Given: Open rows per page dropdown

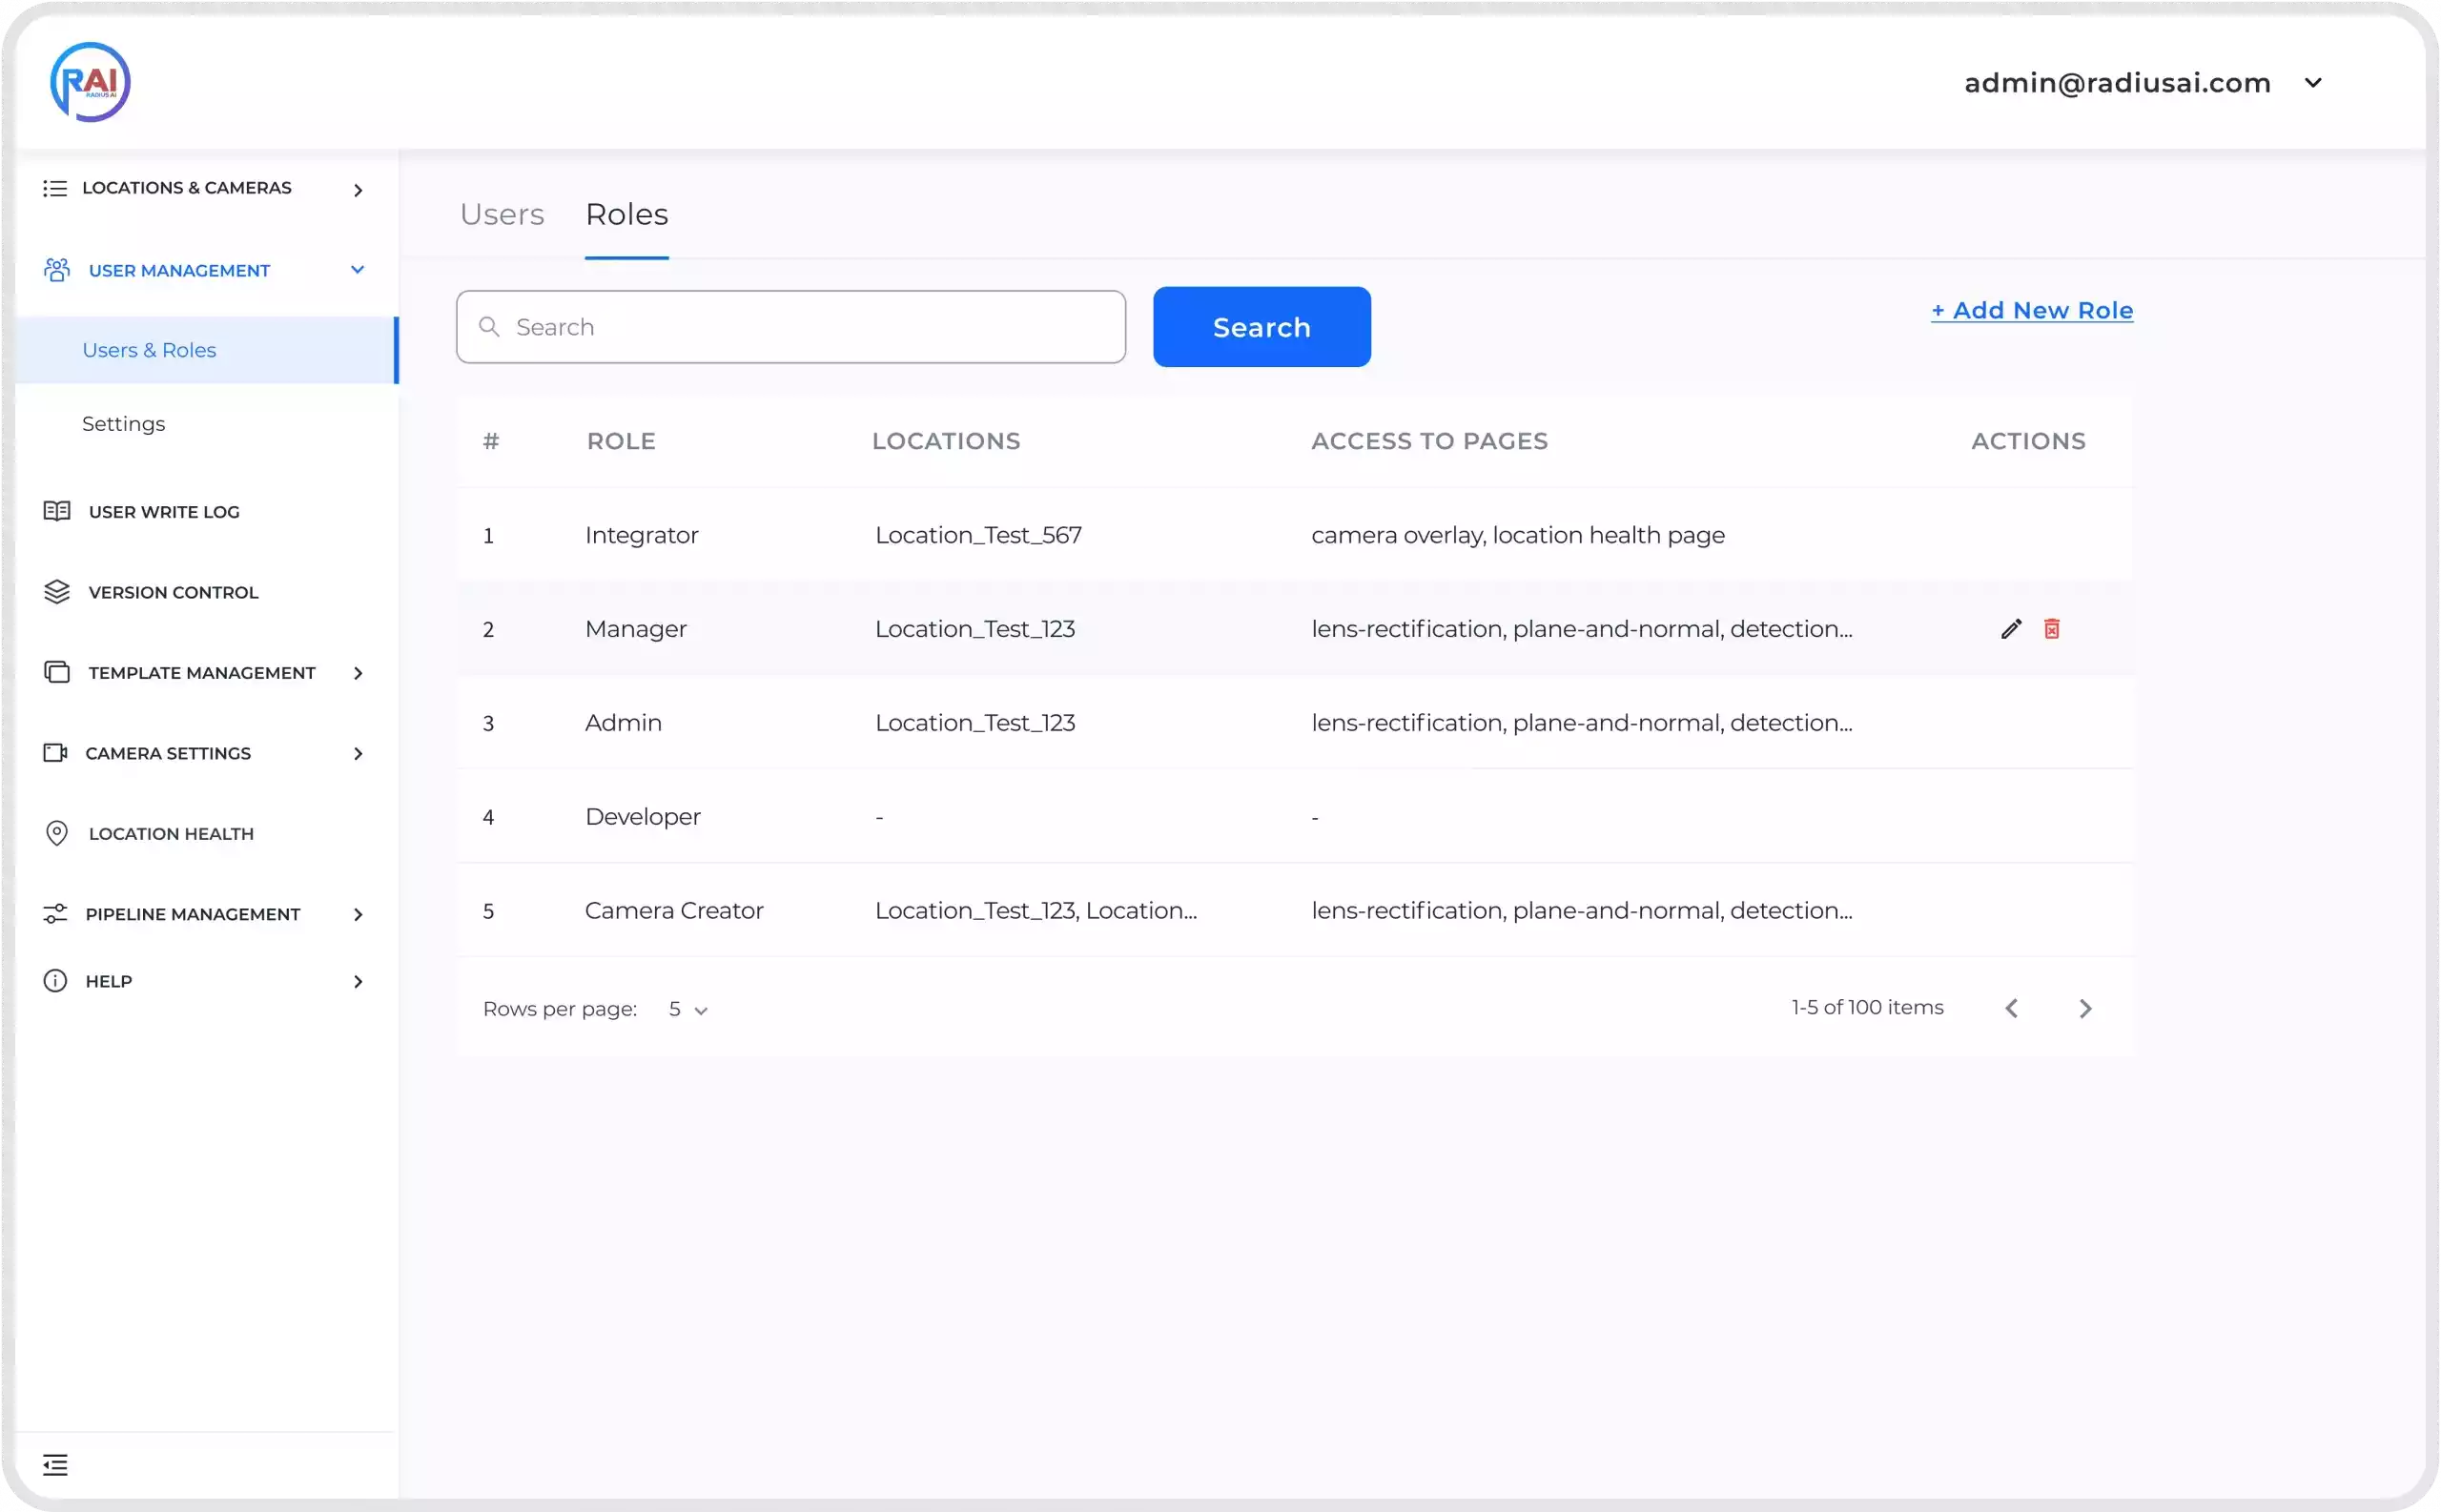Looking at the screenshot, I should [688, 1009].
